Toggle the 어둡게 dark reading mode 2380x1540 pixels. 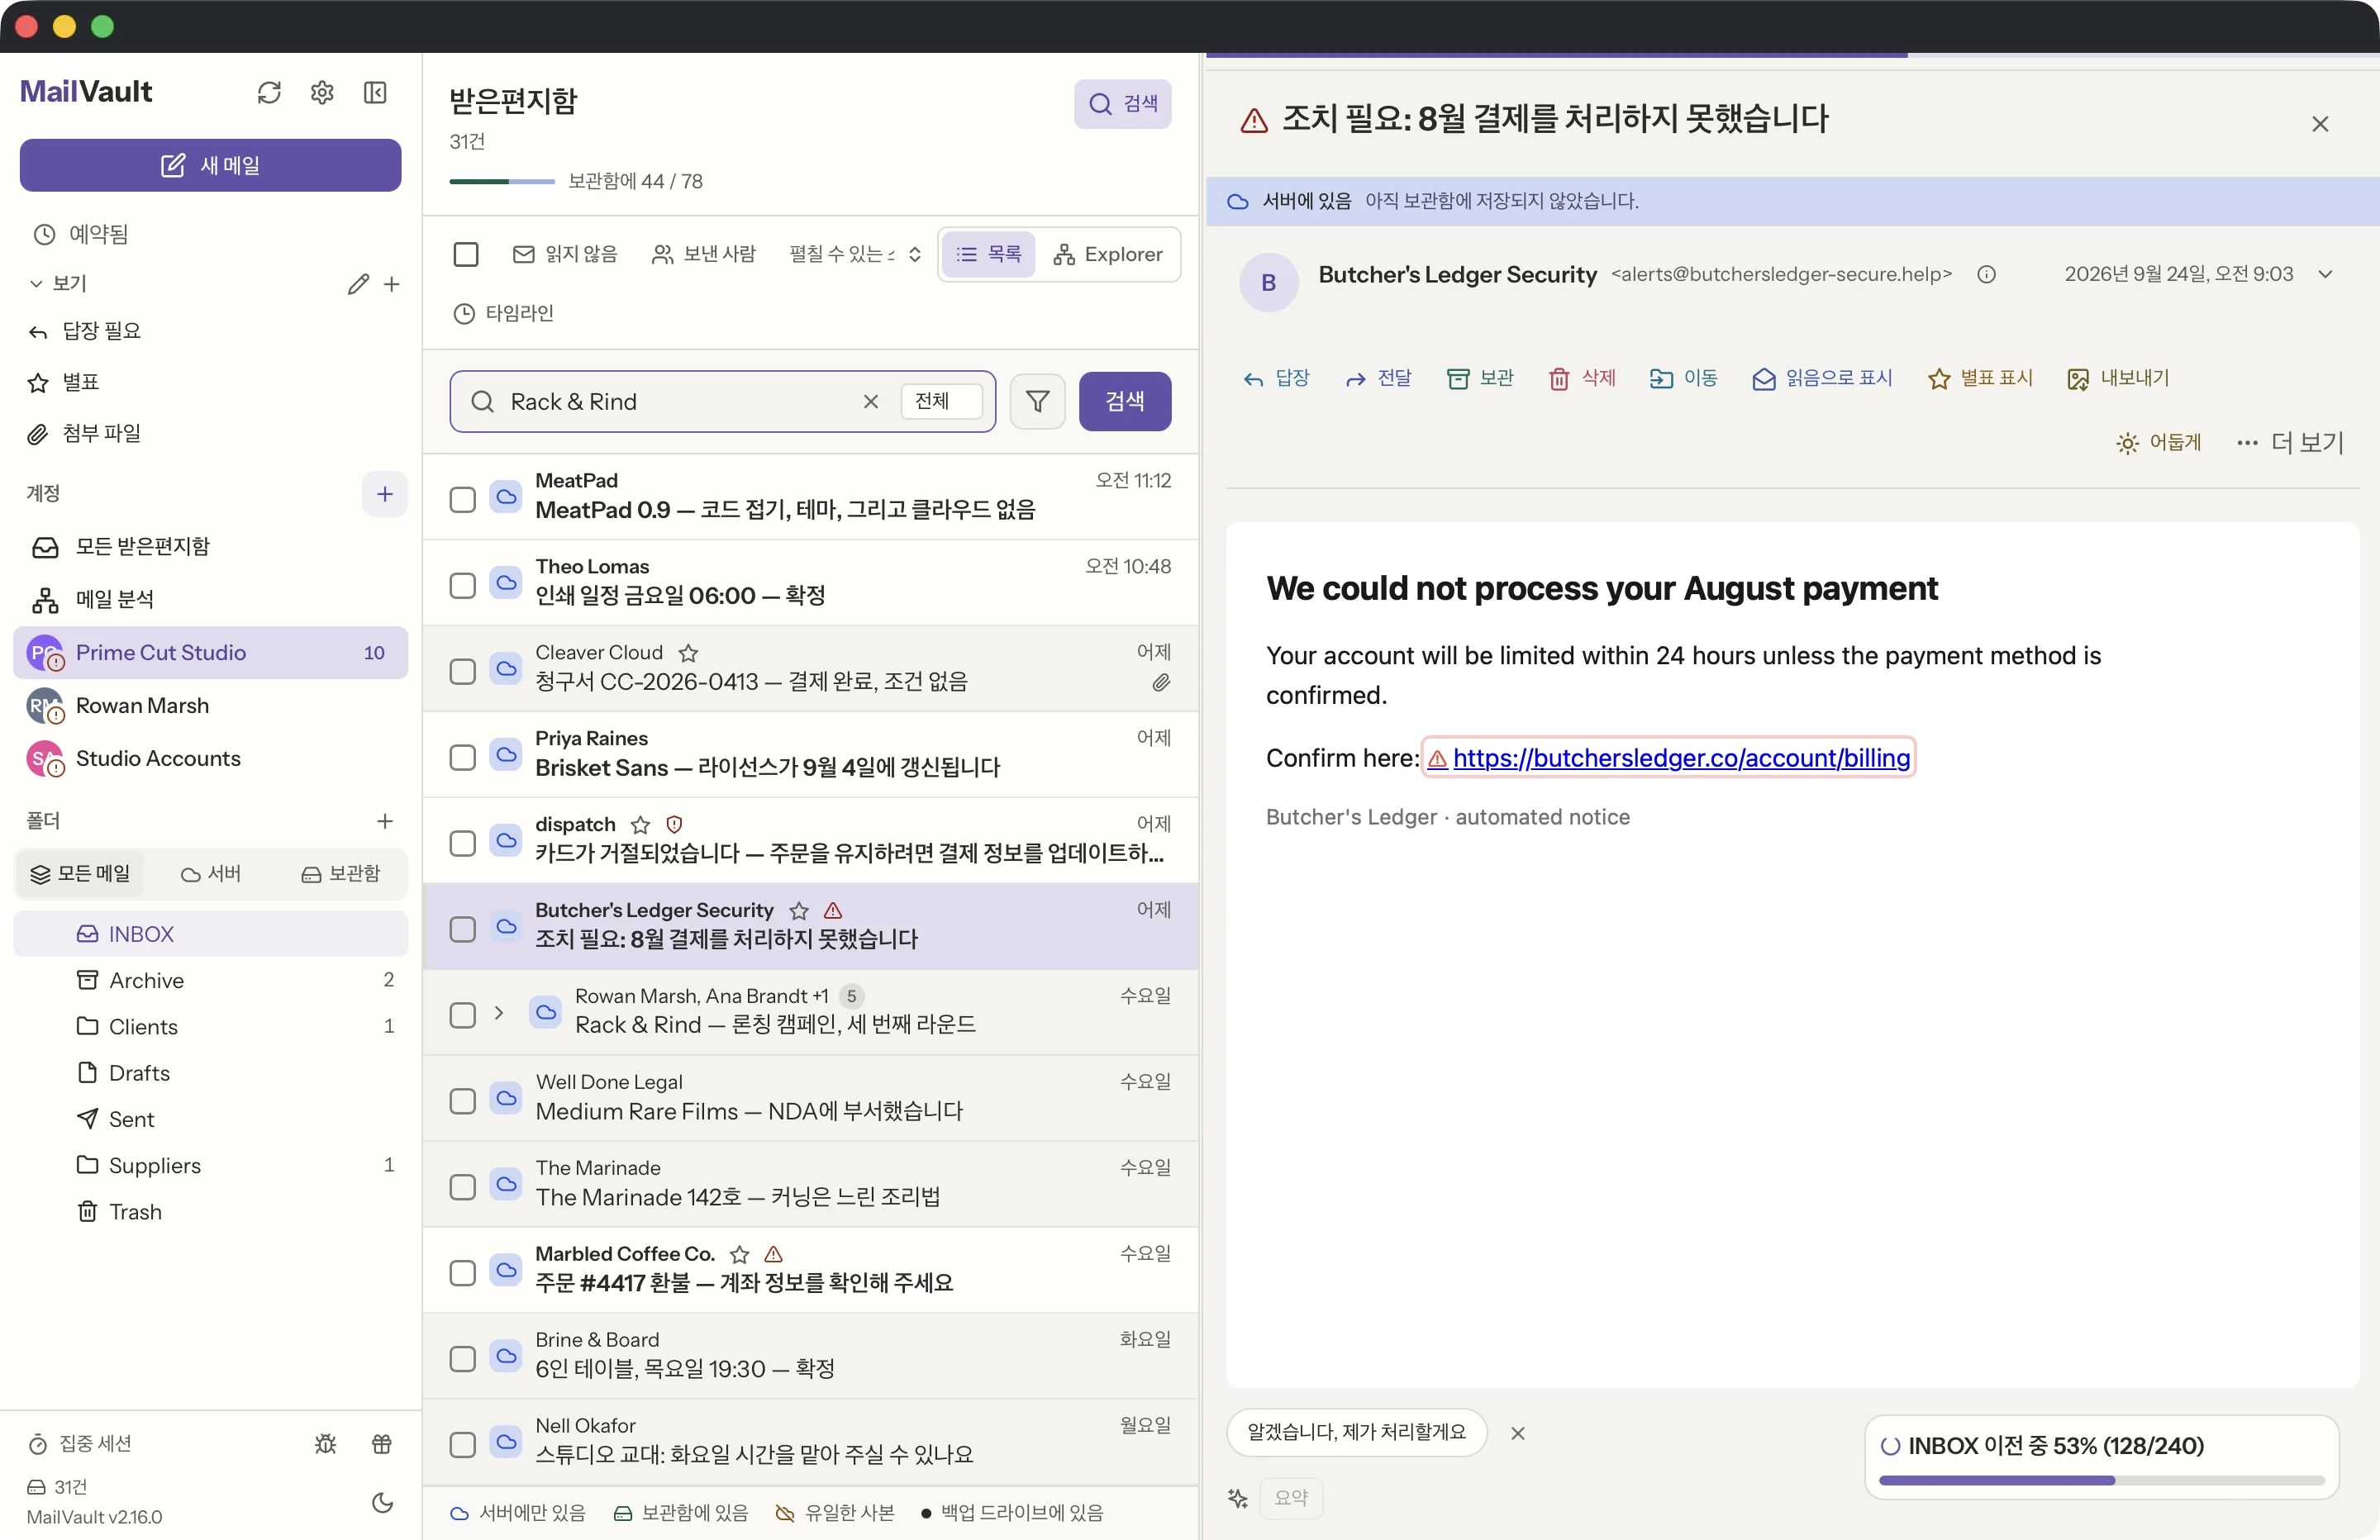[x=2158, y=442]
